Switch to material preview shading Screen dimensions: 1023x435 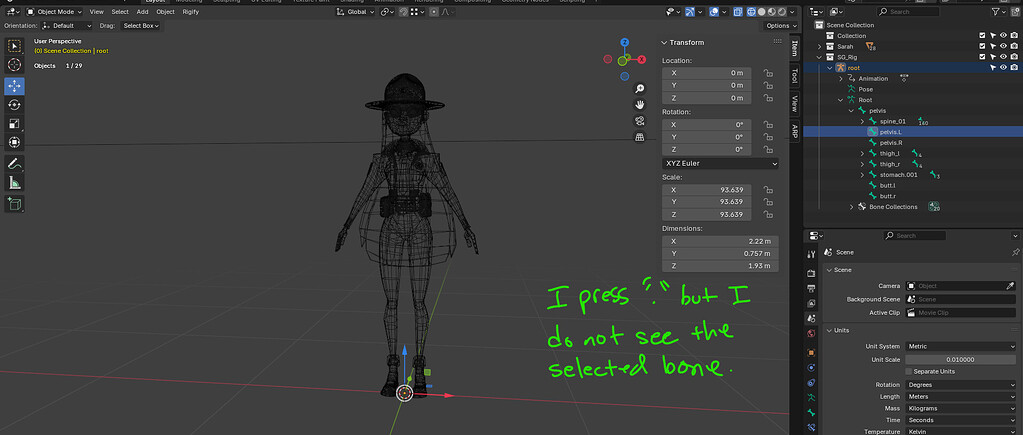click(772, 12)
